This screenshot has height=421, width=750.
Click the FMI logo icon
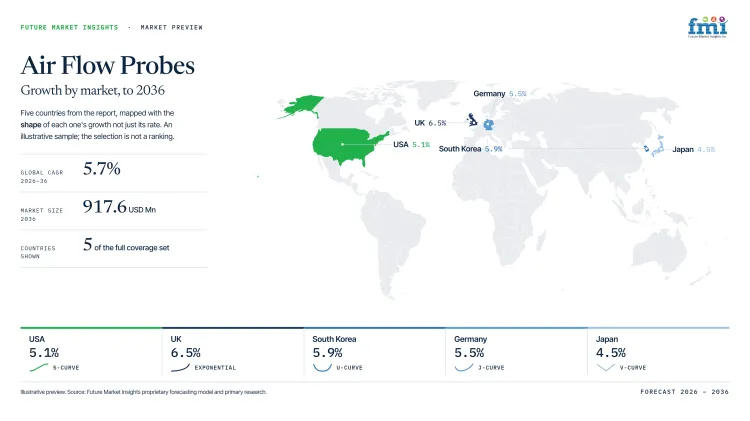click(x=707, y=27)
